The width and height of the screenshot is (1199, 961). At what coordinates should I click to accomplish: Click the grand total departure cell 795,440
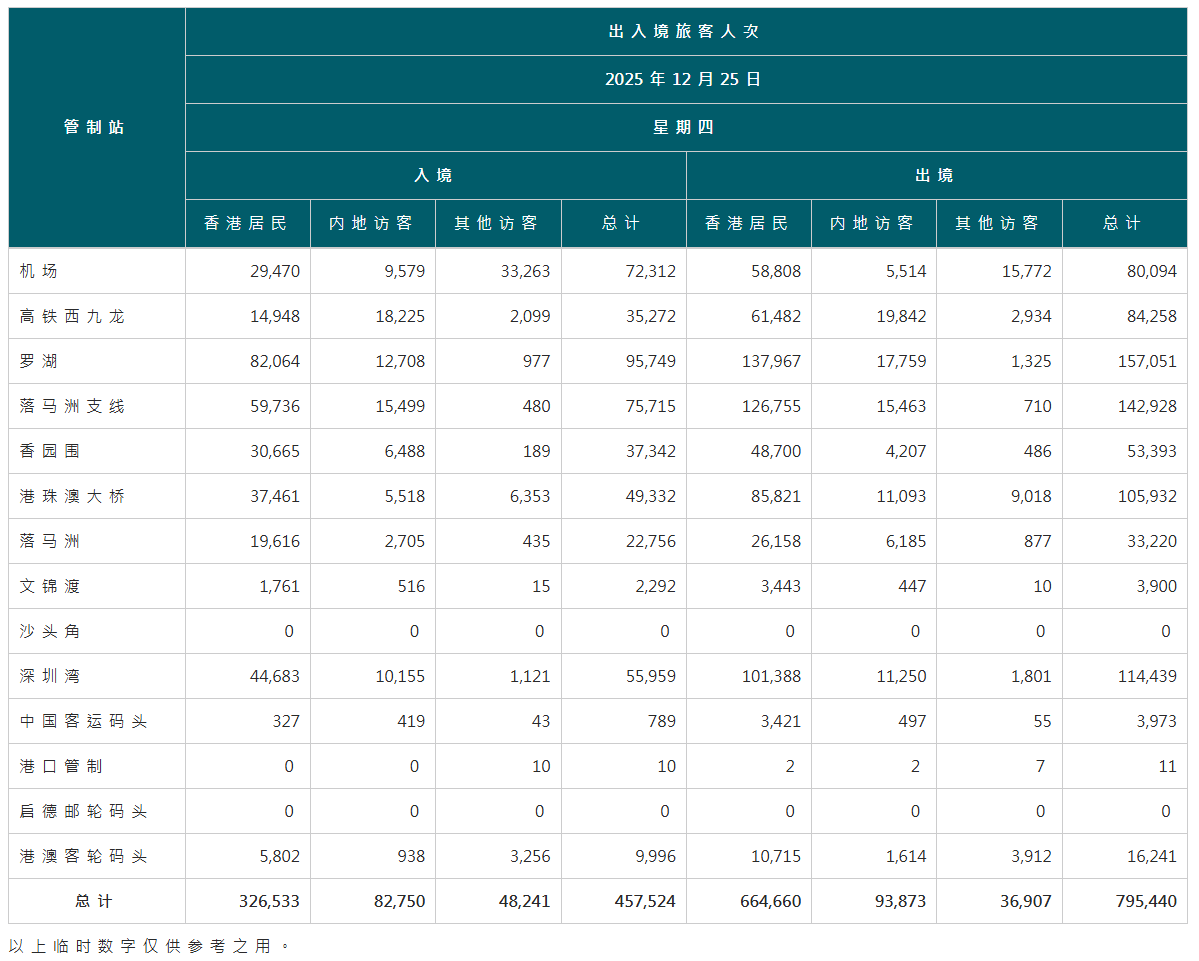click(1146, 901)
